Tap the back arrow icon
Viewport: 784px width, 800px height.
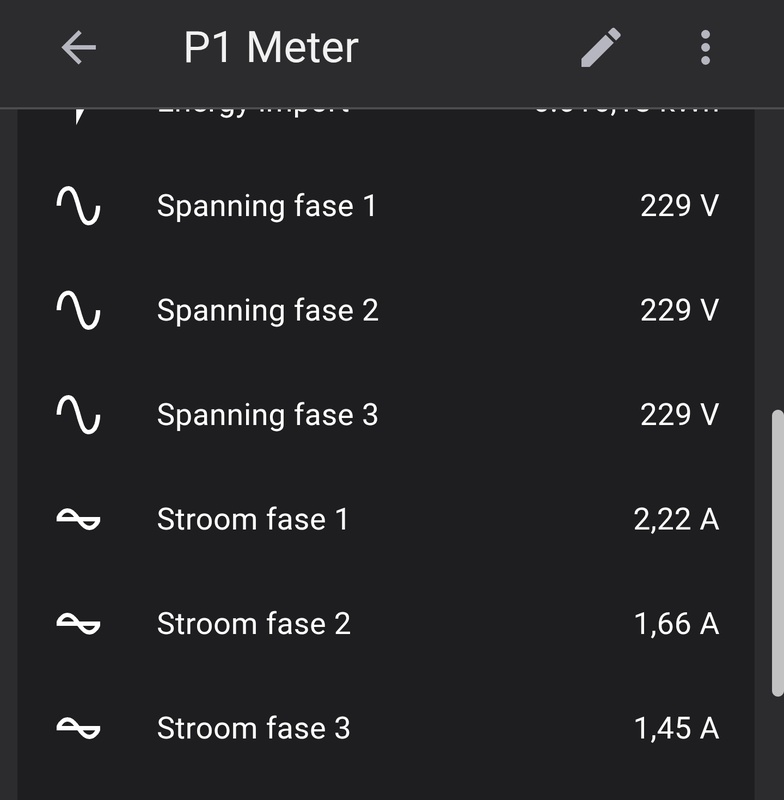pos(78,47)
